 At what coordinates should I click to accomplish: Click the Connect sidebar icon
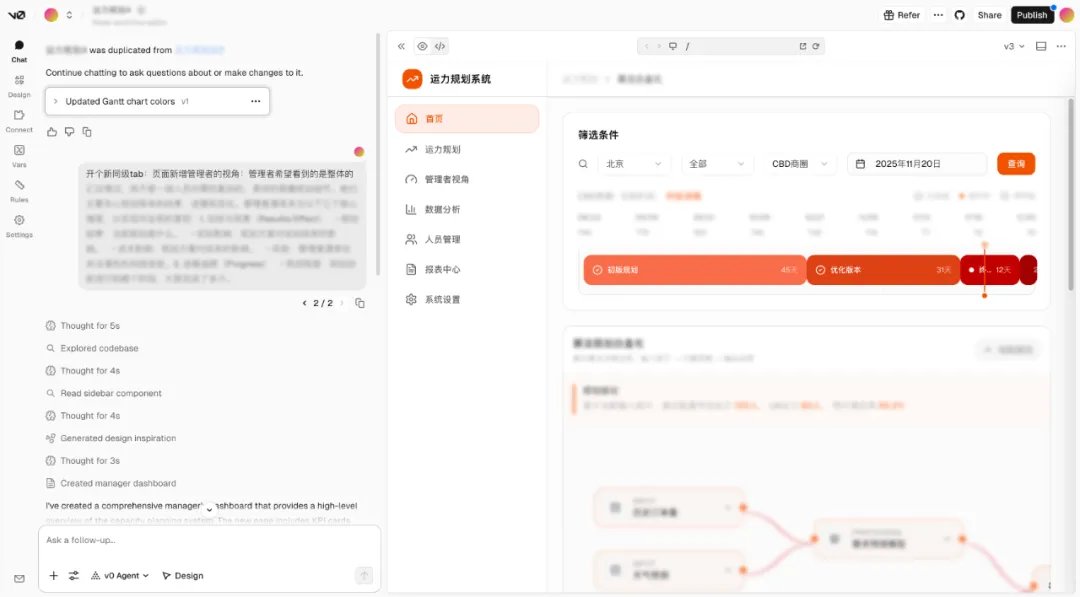pyautogui.click(x=19, y=119)
